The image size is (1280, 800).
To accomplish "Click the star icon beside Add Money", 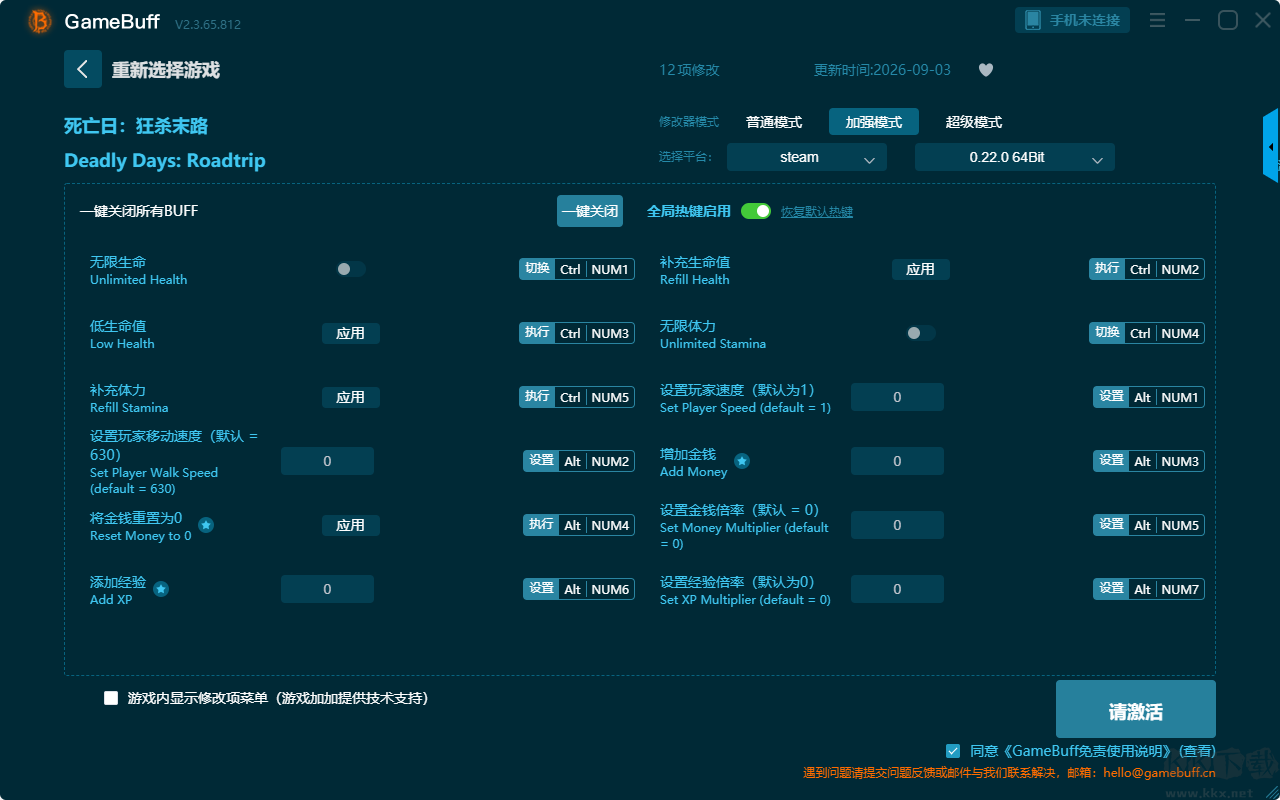I will [x=742, y=461].
